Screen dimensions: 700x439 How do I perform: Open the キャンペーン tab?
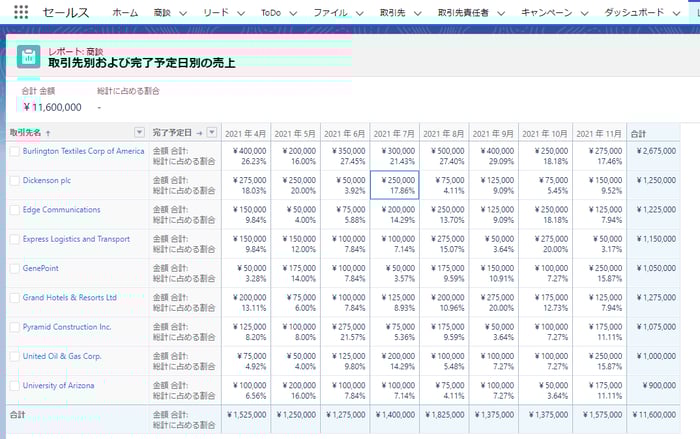point(546,13)
